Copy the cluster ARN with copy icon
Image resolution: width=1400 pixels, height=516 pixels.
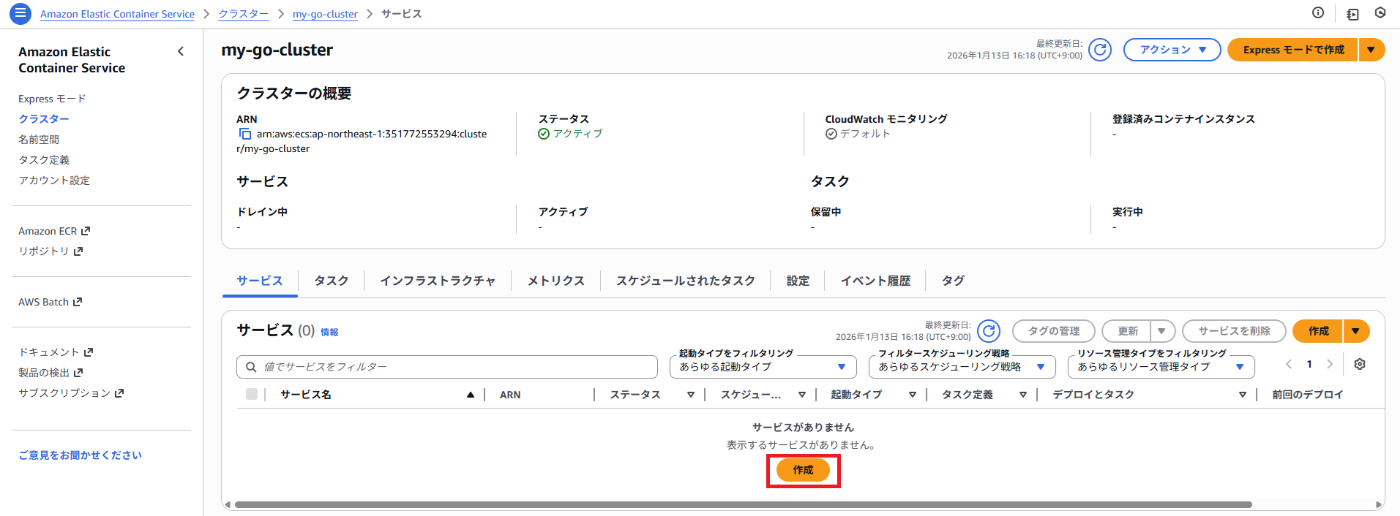(x=244, y=134)
